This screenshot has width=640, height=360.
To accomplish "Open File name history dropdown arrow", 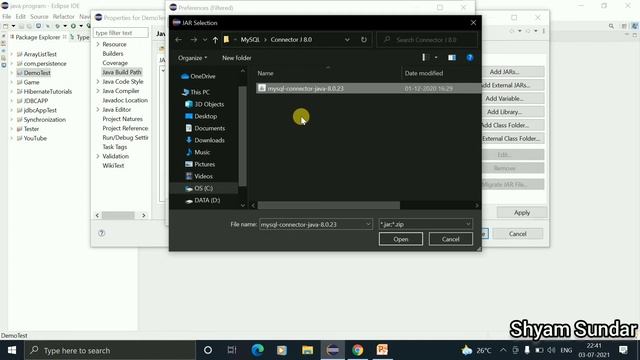I will click(368, 224).
